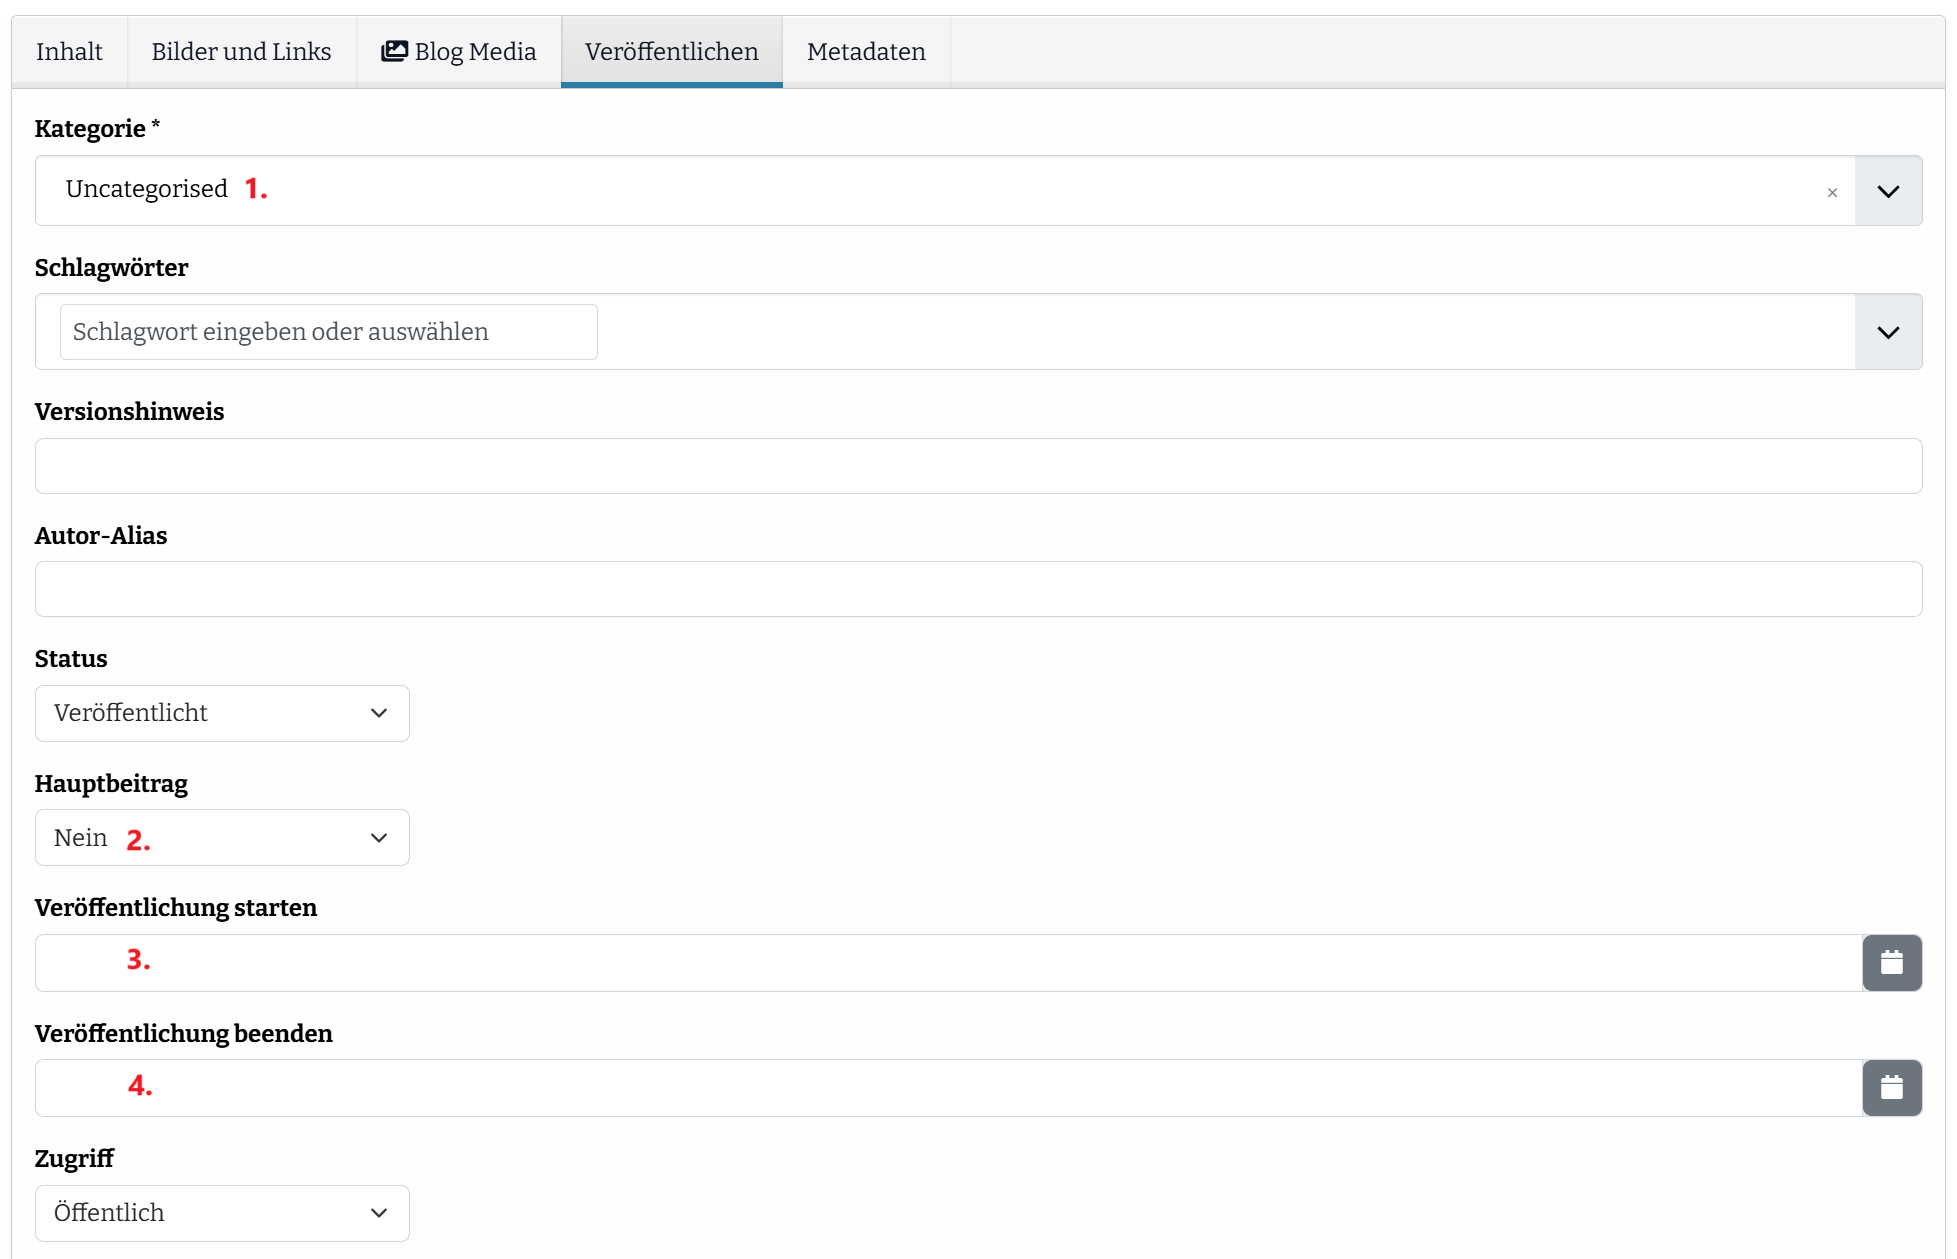Select the Veröffentlichen tab
Image resolution: width=1957 pixels, height=1259 pixels.
pyautogui.click(x=671, y=52)
